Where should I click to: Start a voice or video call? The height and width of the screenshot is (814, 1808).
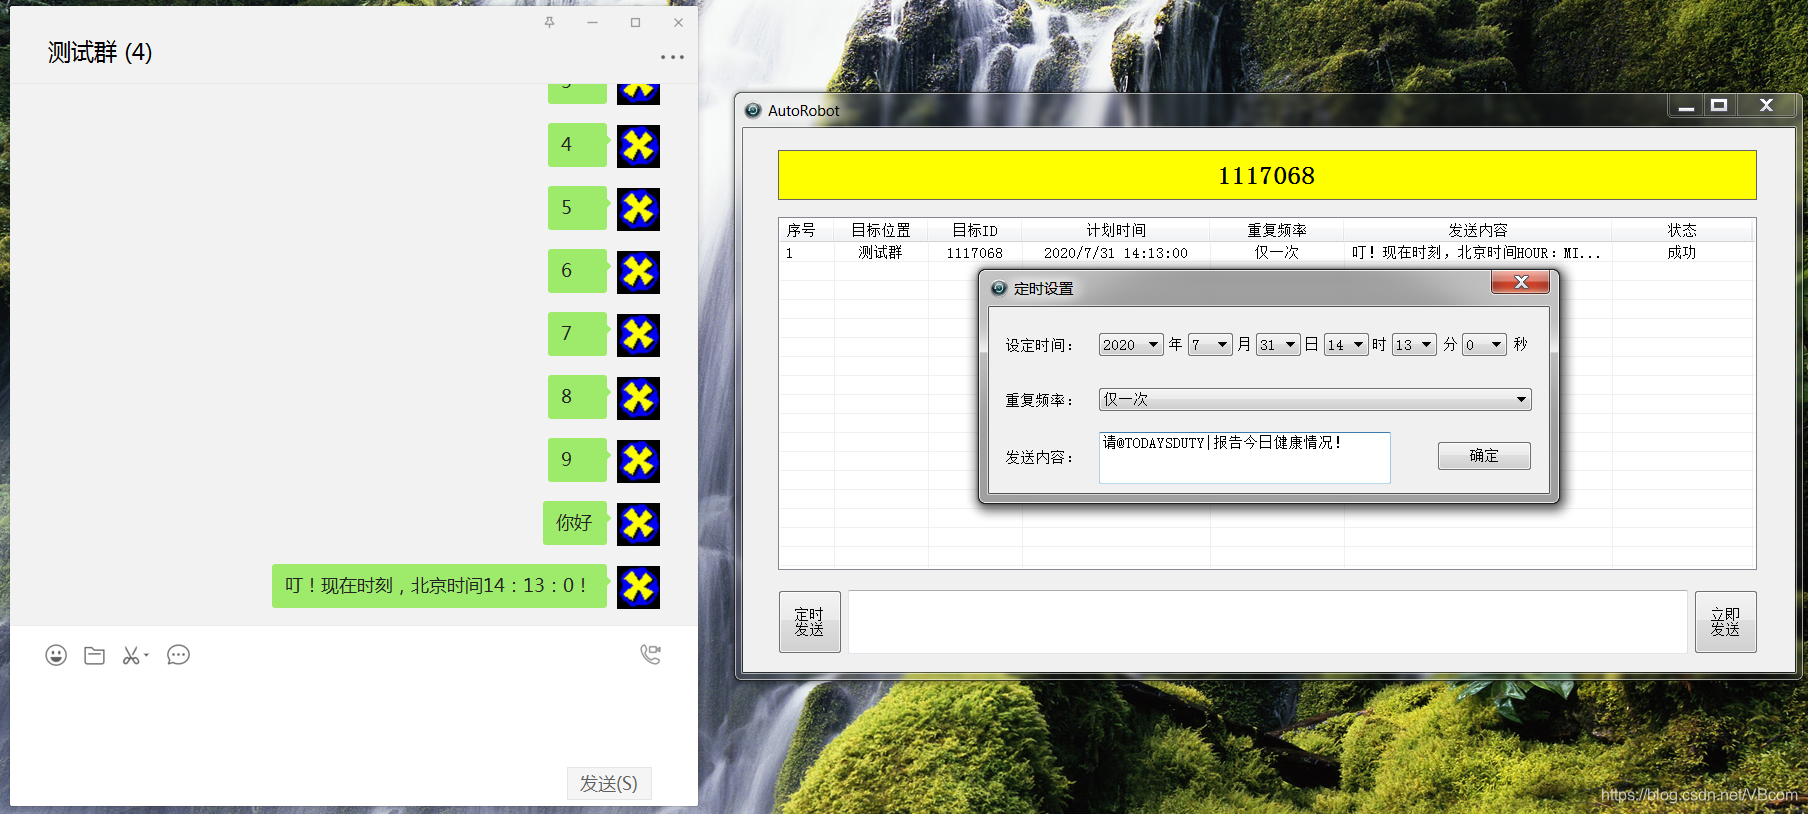pos(650,654)
